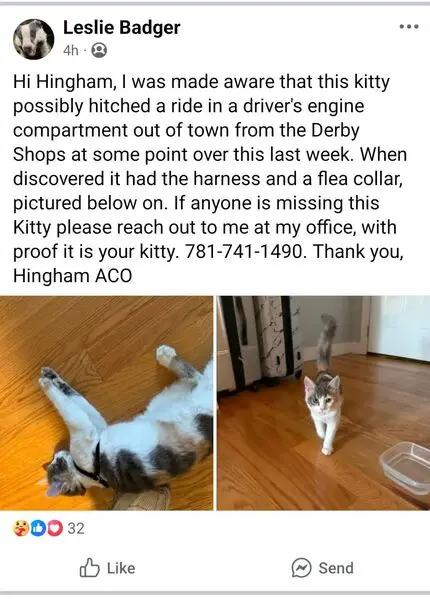Click the Messenger icon next to Send
The width and height of the screenshot is (430, 599).
[302, 568]
